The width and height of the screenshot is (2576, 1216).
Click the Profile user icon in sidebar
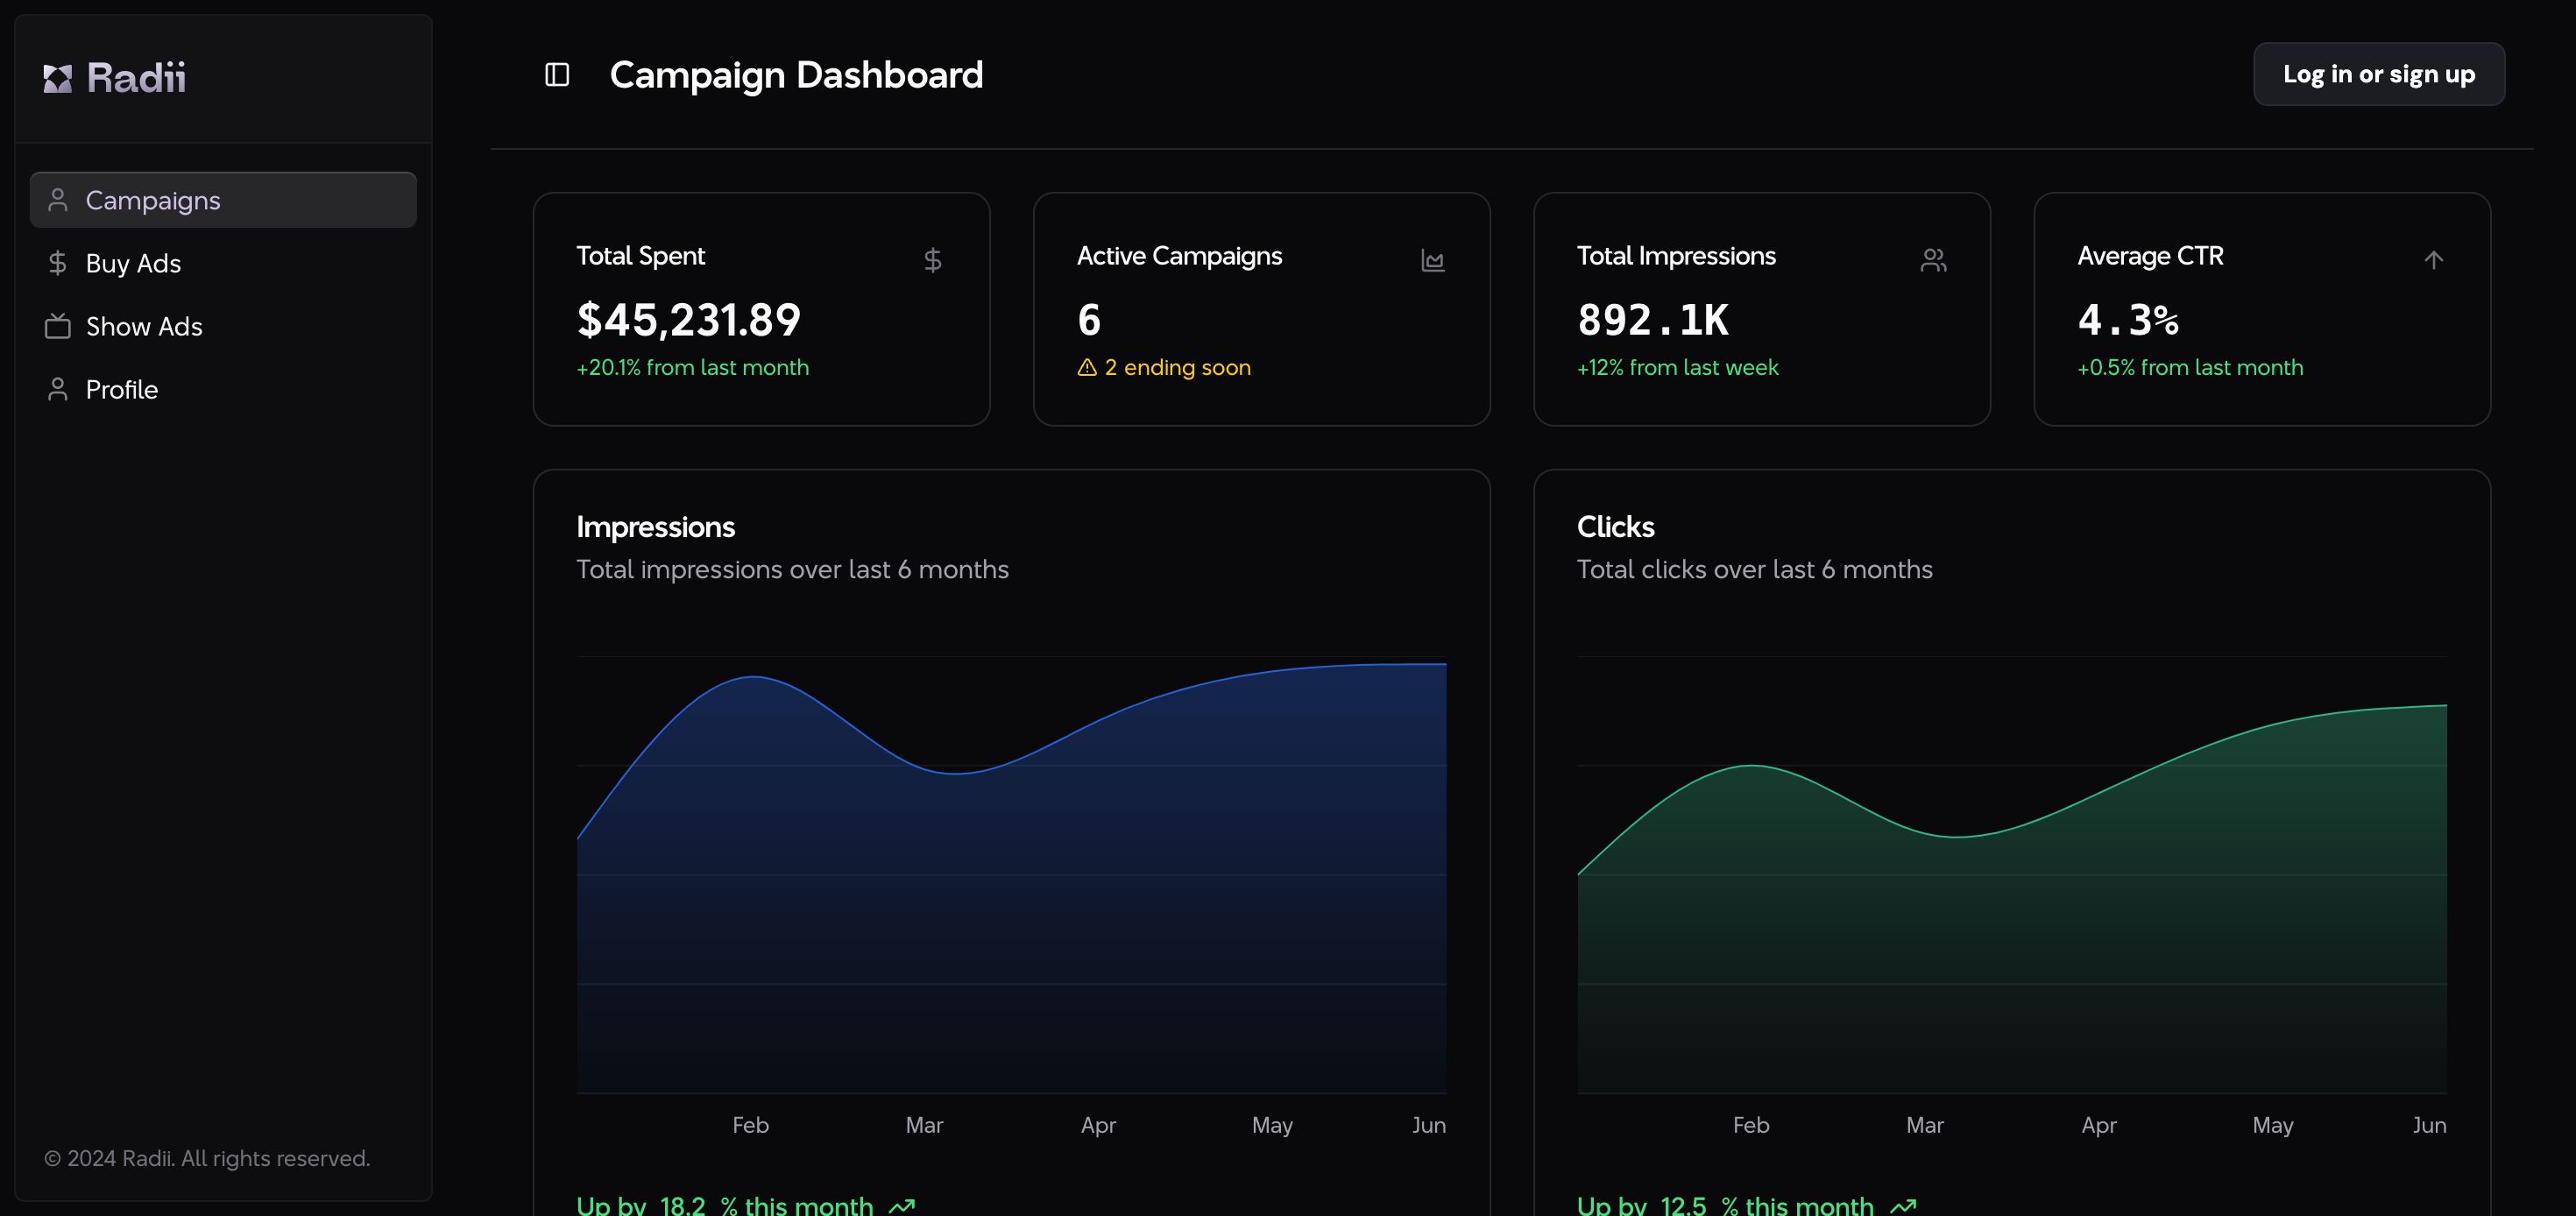[x=58, y=389]
